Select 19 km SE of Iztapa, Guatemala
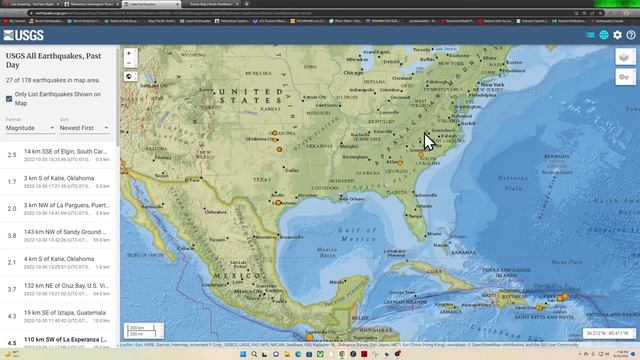640x360 pixels. [x=59, y=316]
